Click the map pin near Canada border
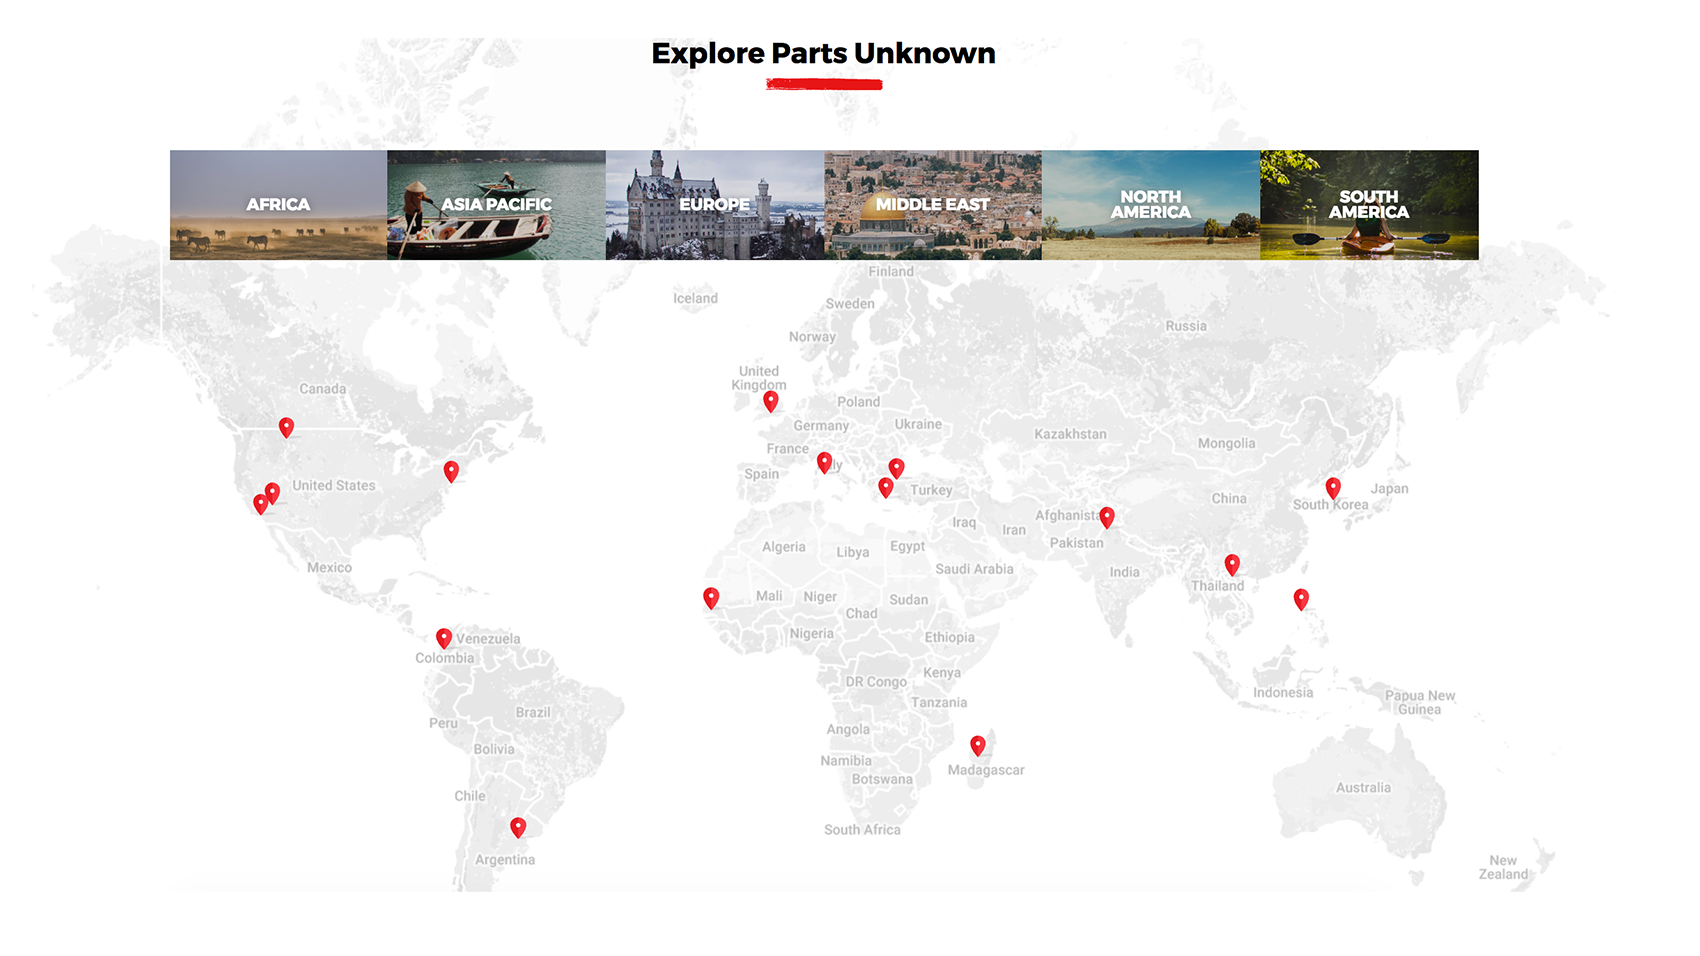 coord(286,427)
